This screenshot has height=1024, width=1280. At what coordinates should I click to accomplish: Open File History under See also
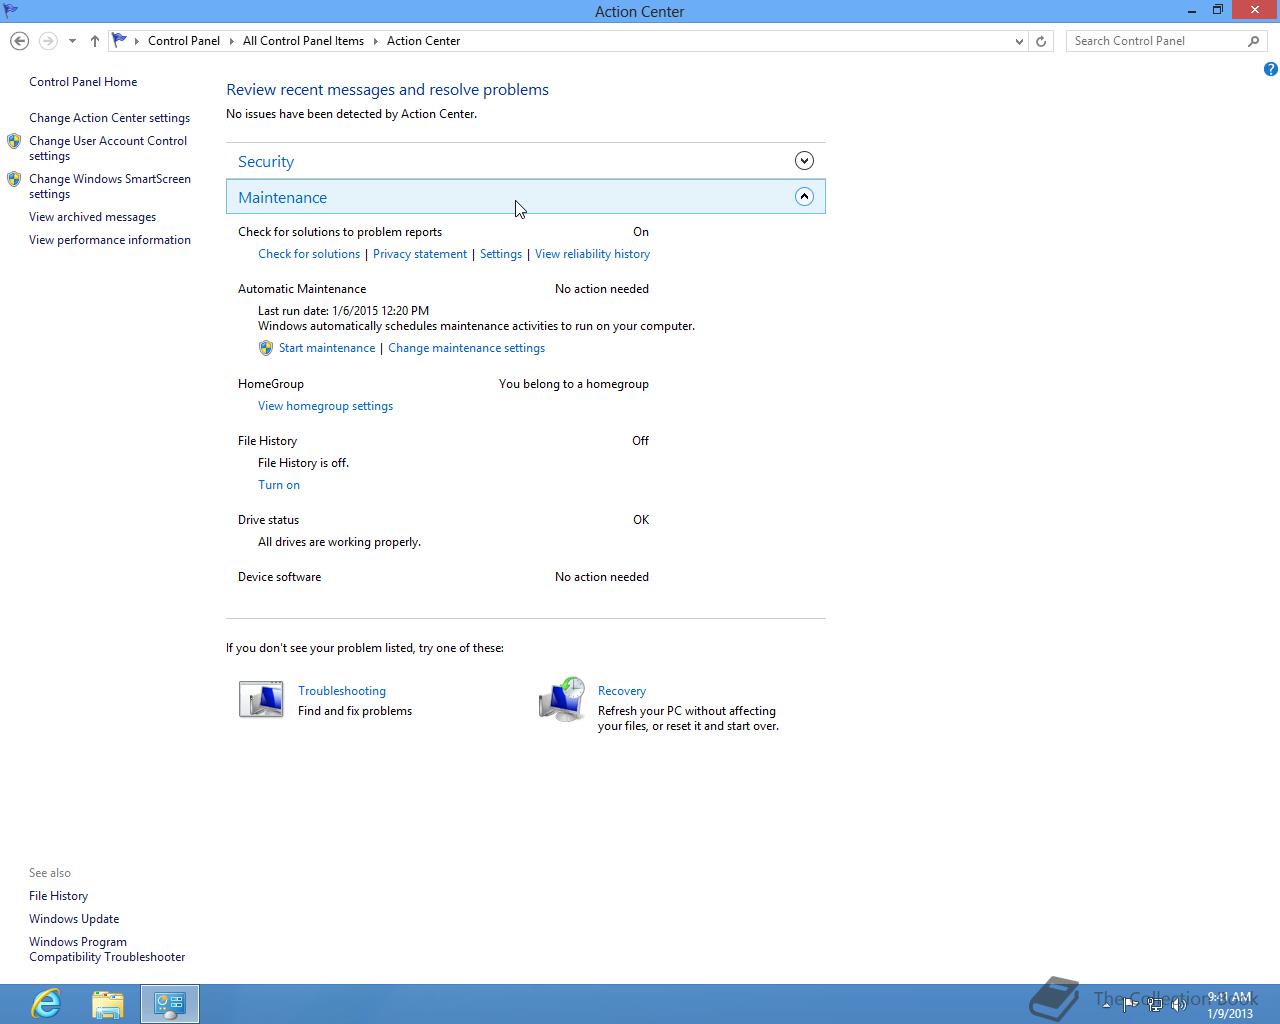[58, 896]
